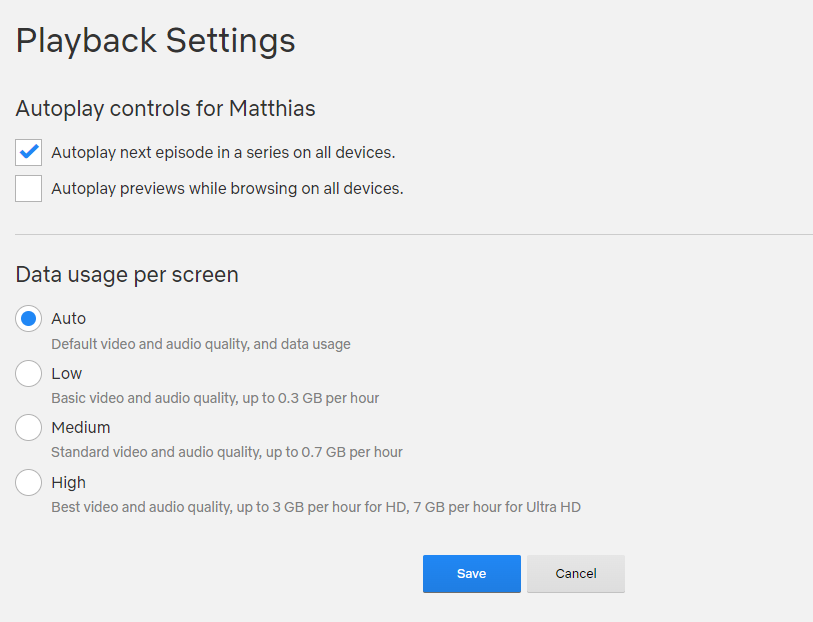The height and width of the screenshot is (622, 813).
Task: Click the "Medium" option label text
Action: pos(81,428)
